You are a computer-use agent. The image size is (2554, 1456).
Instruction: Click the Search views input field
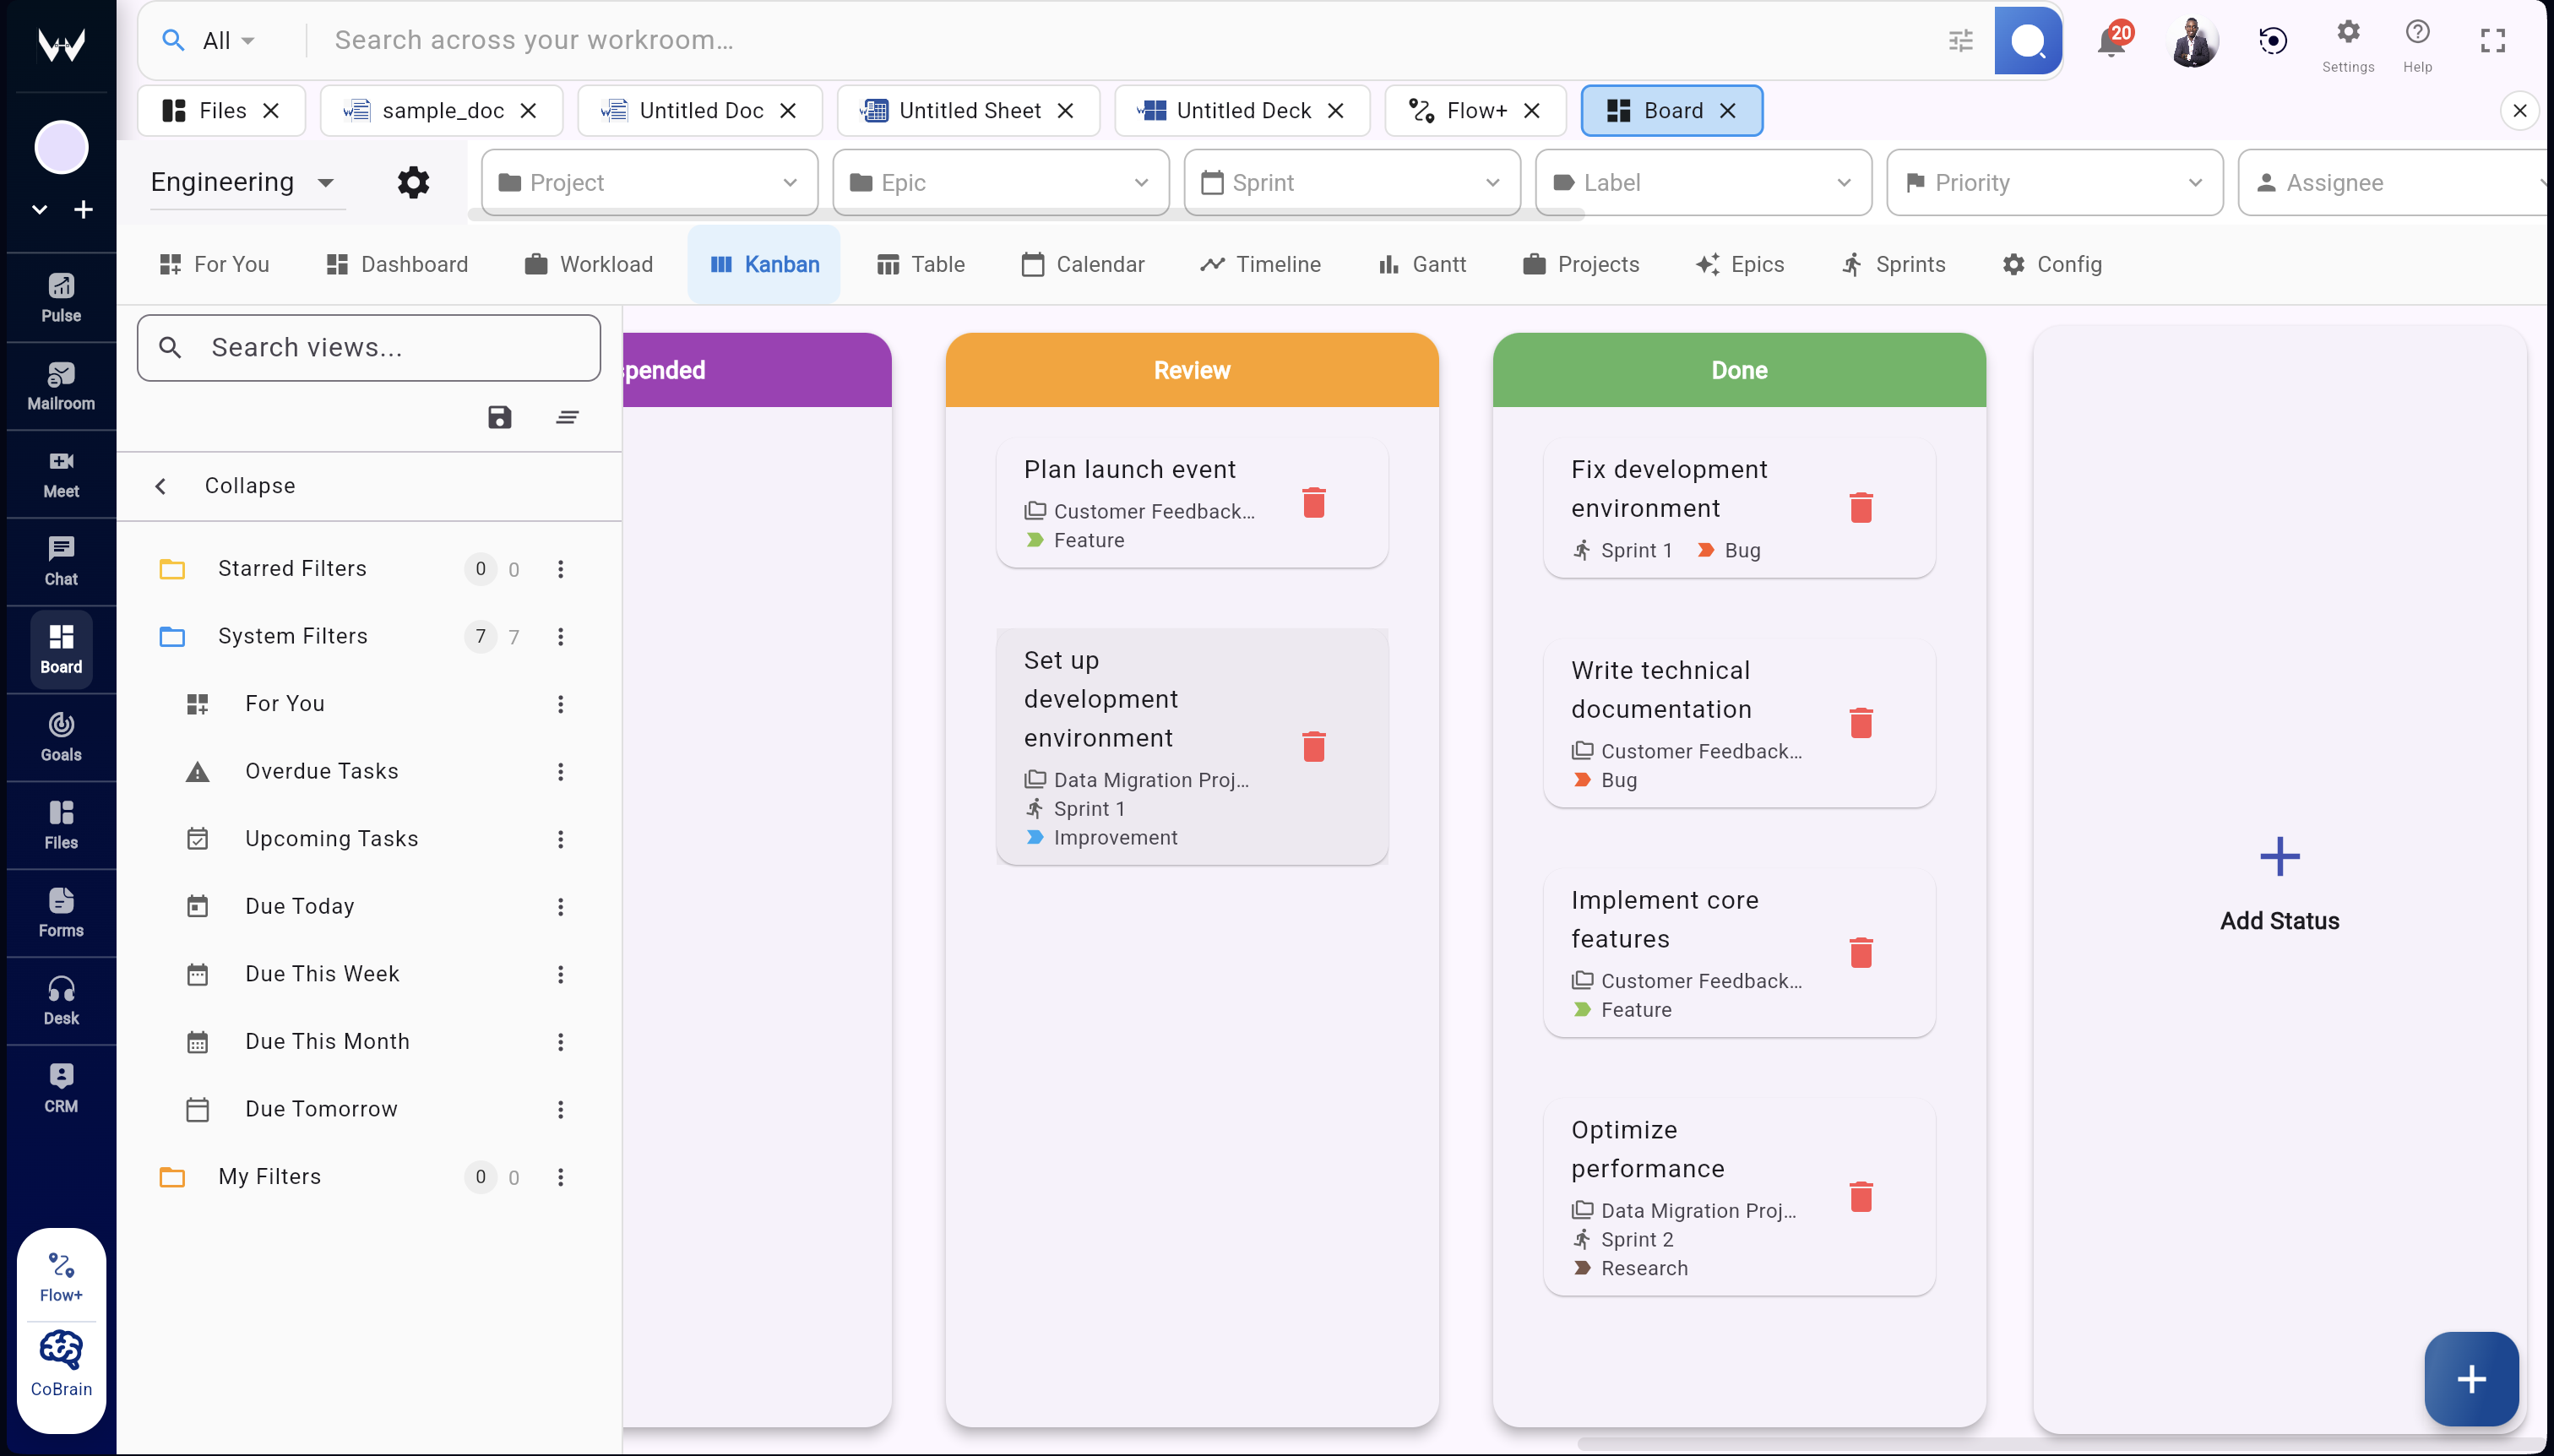368,347
